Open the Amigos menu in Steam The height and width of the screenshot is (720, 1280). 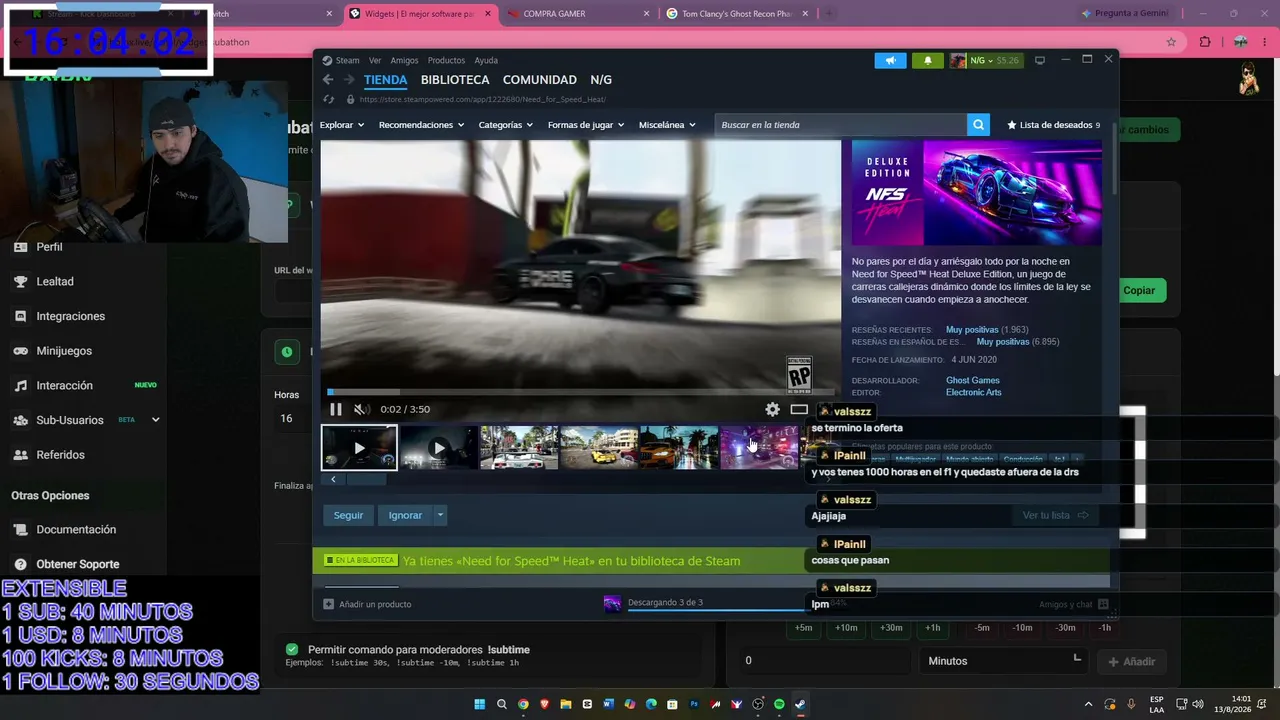pyautogui.click(x=404, y=60)
